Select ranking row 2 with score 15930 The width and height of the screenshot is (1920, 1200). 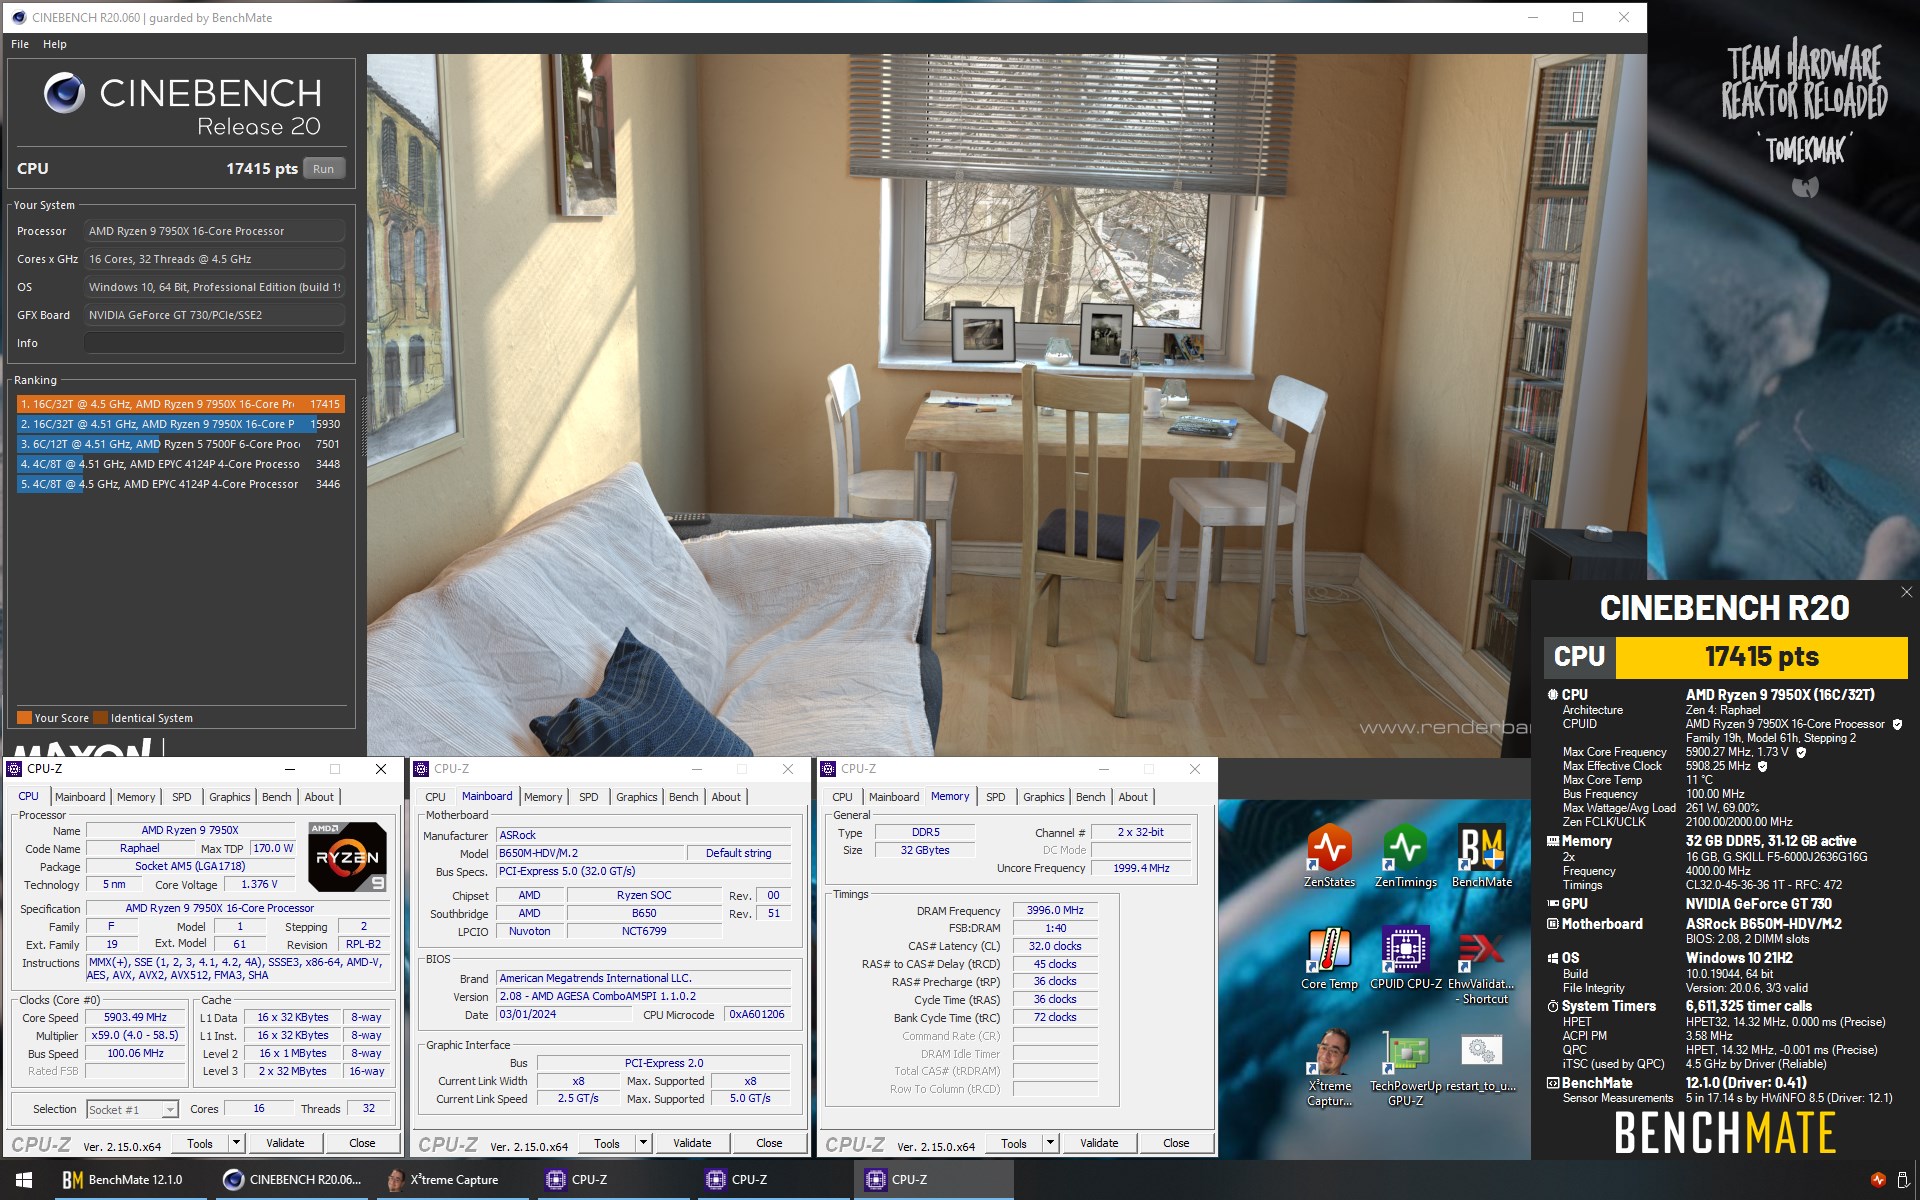click(x=181, y=424)
